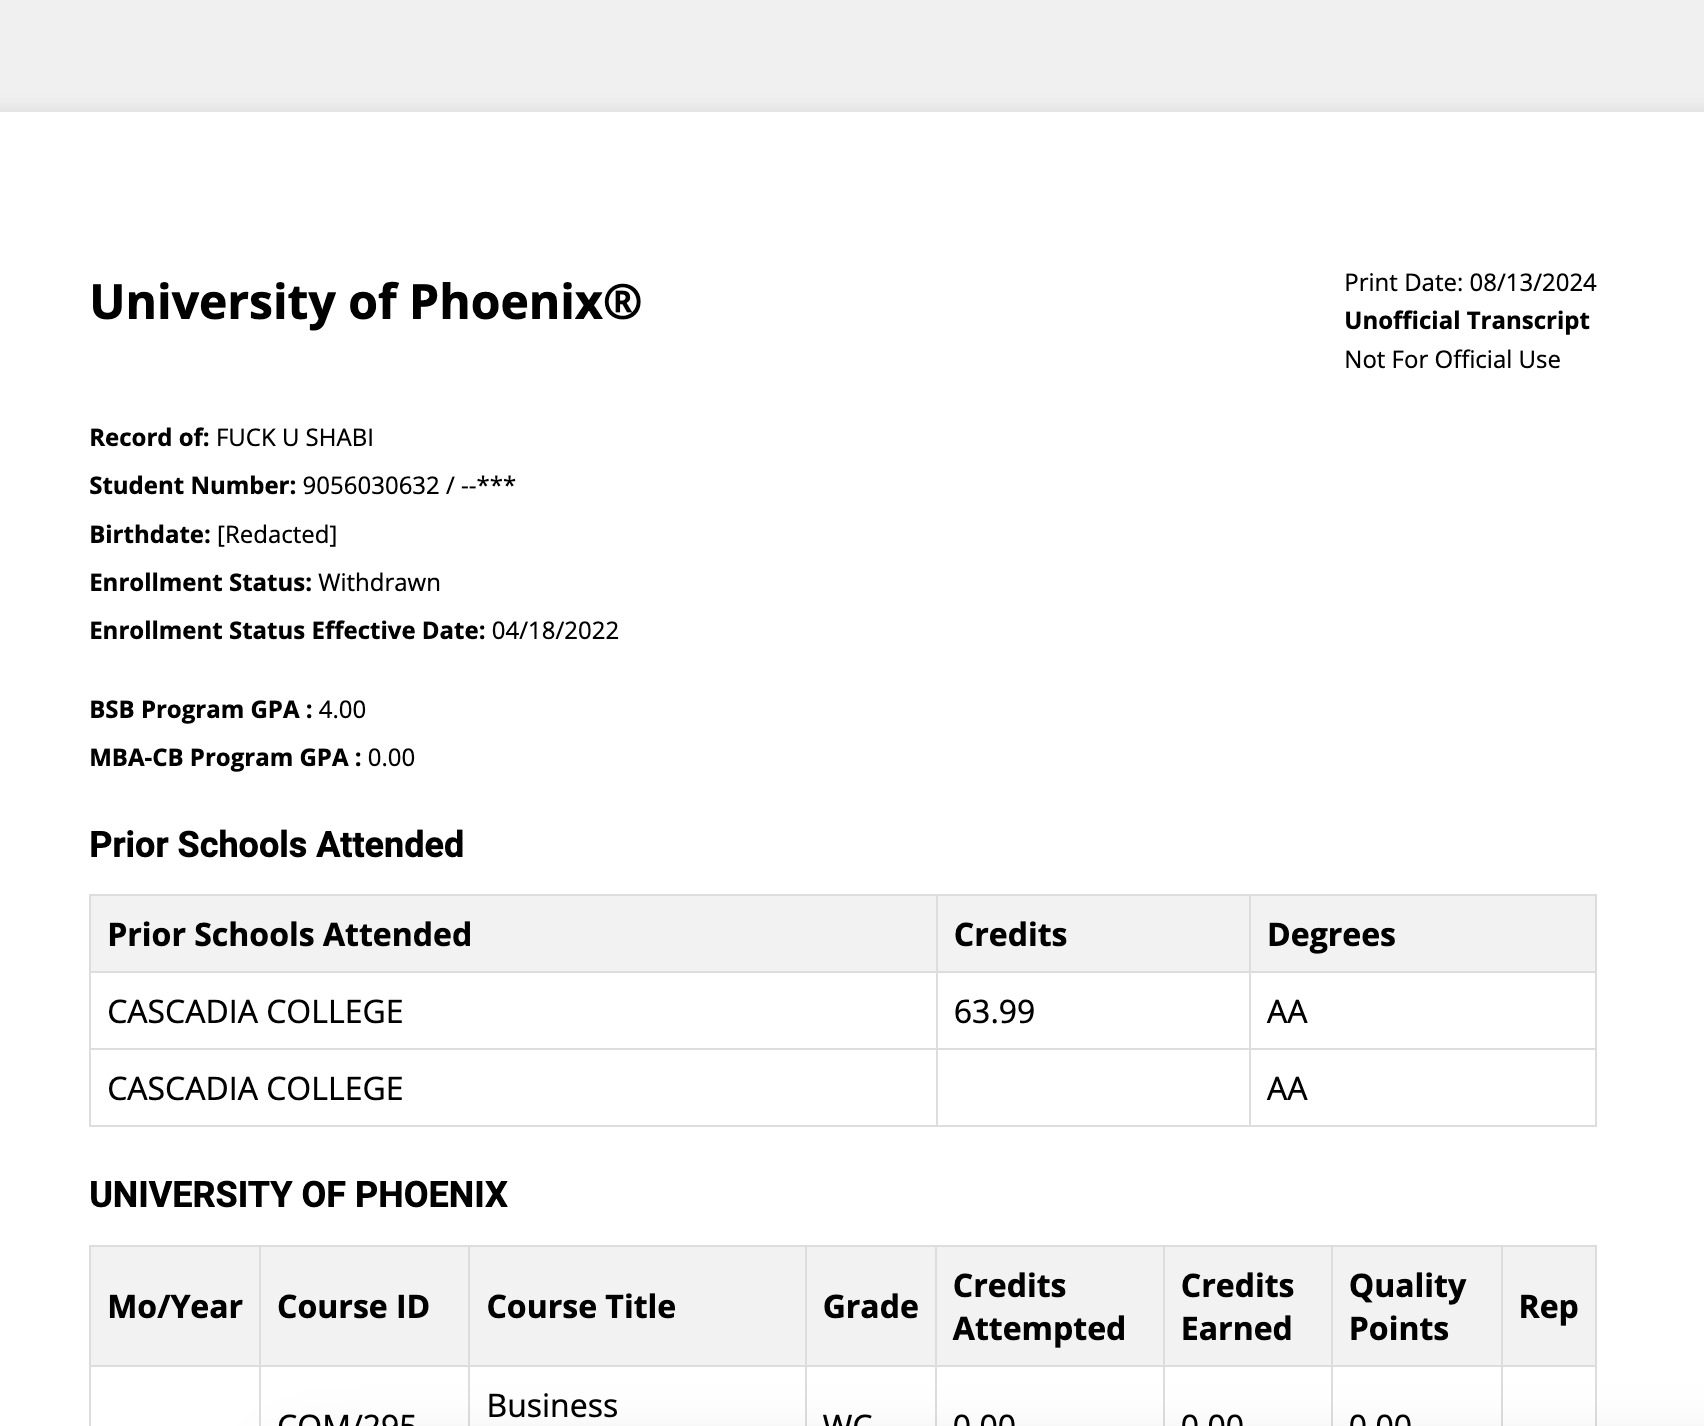Click the Credits Attempted column header

pyautogui.click(x=1038, y=1307)
